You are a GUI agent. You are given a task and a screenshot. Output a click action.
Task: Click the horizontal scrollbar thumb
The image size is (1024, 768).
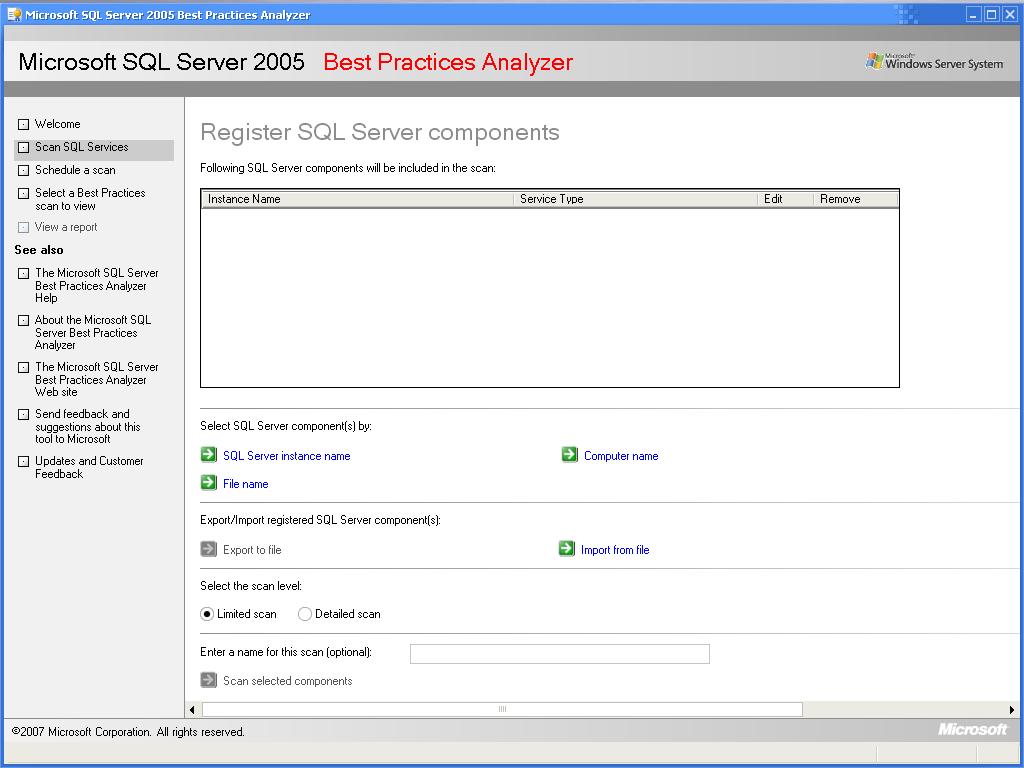(x=502, y=709)
